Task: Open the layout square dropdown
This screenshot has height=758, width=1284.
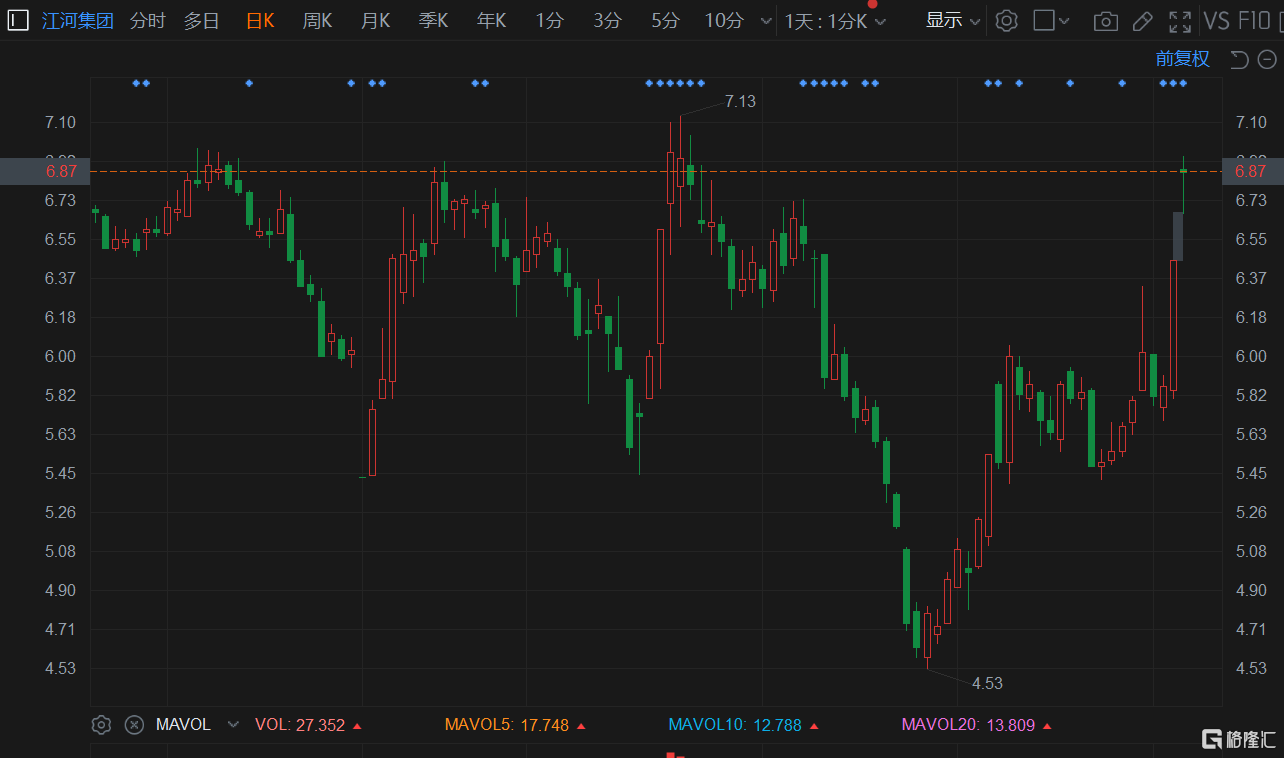Action: (x=1051, y=21)
